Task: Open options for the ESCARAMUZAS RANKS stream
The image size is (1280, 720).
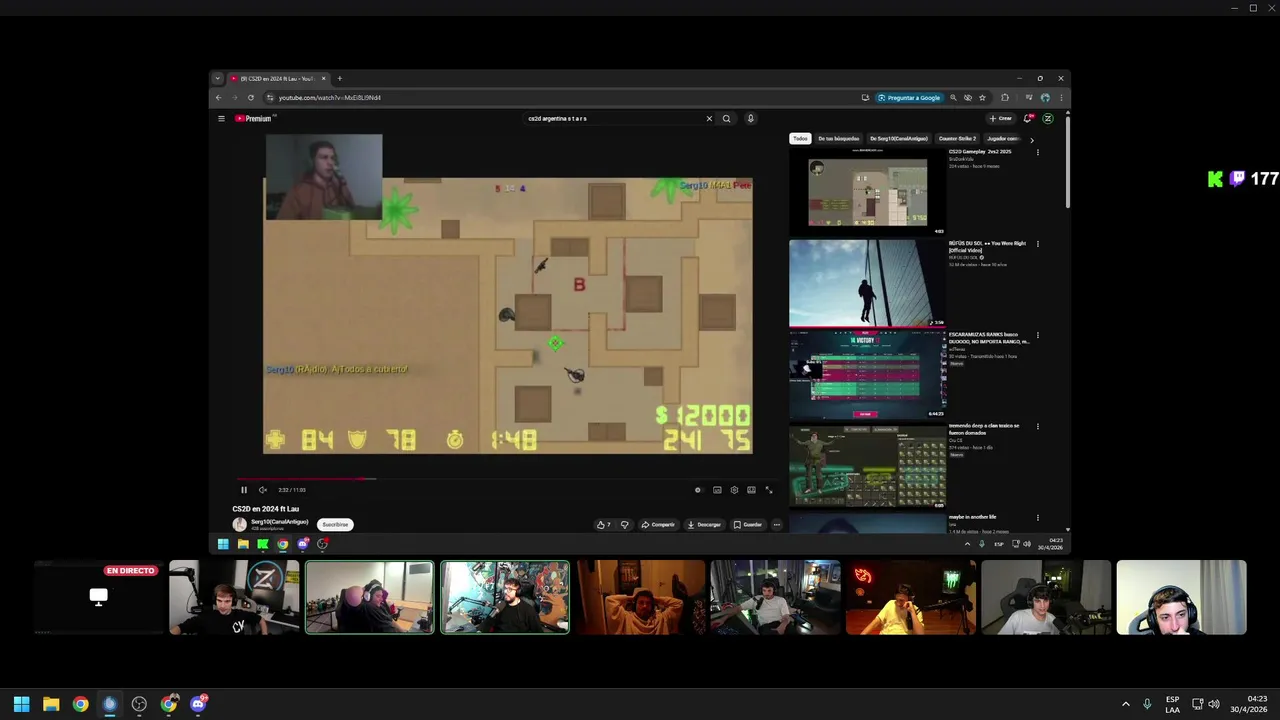Action: 1037,336
